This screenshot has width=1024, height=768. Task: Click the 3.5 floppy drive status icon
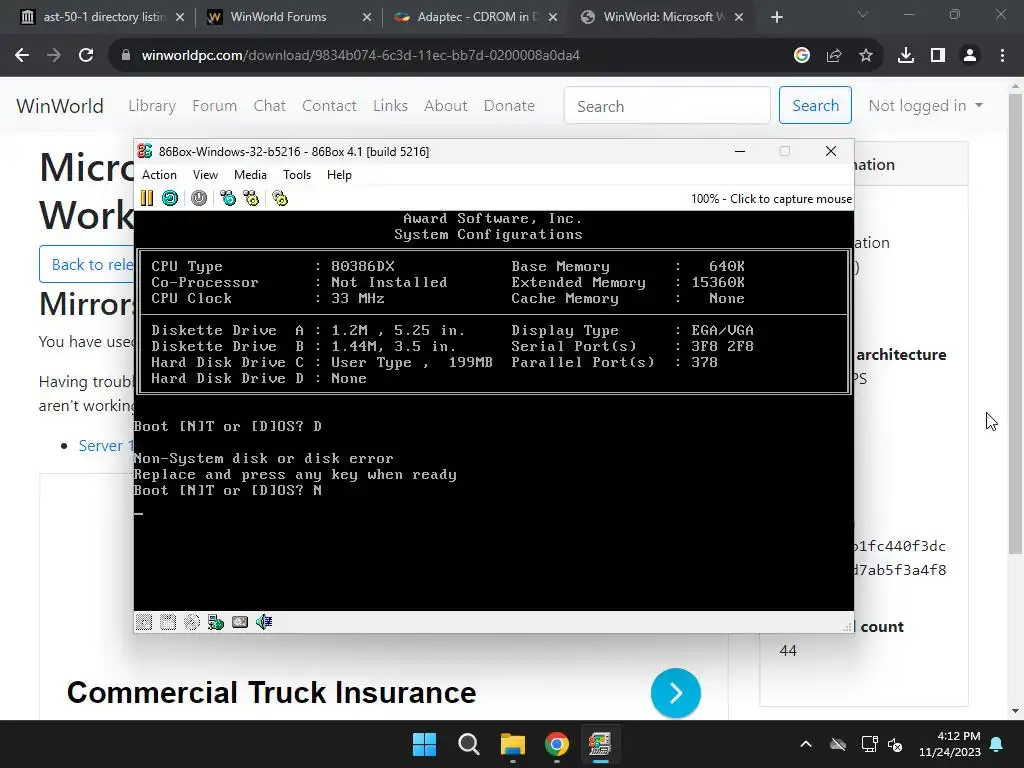pos(168,622)
